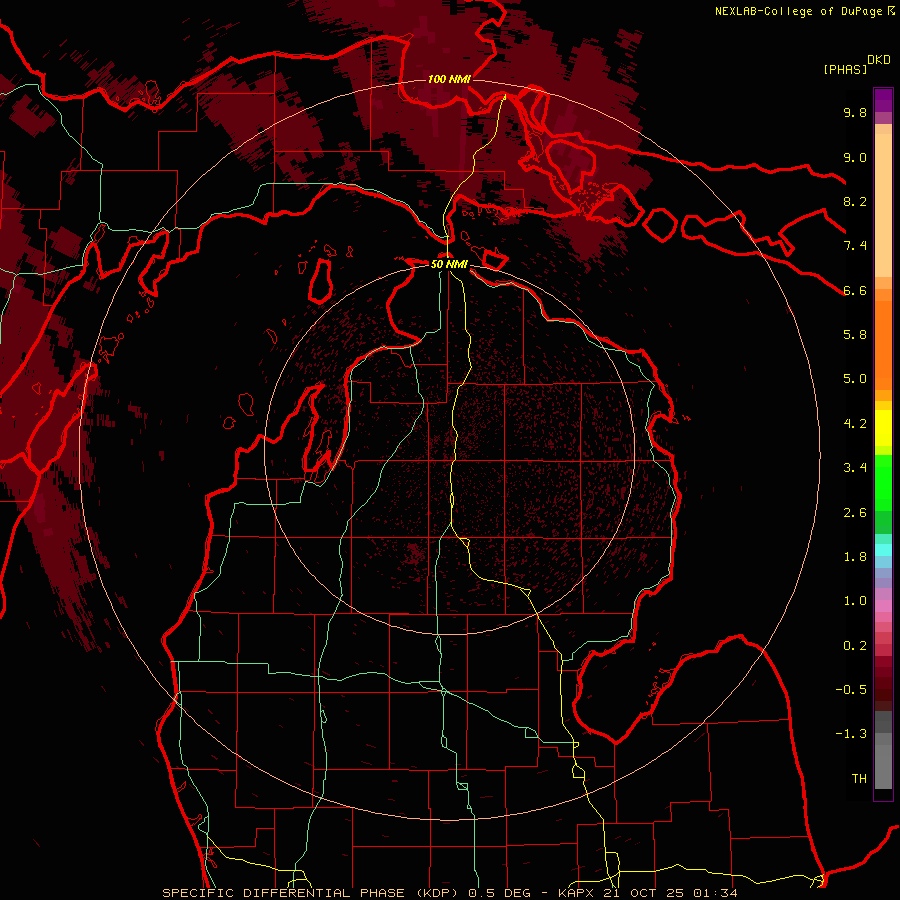Click the -1.3 legend value

coord(851,734)
